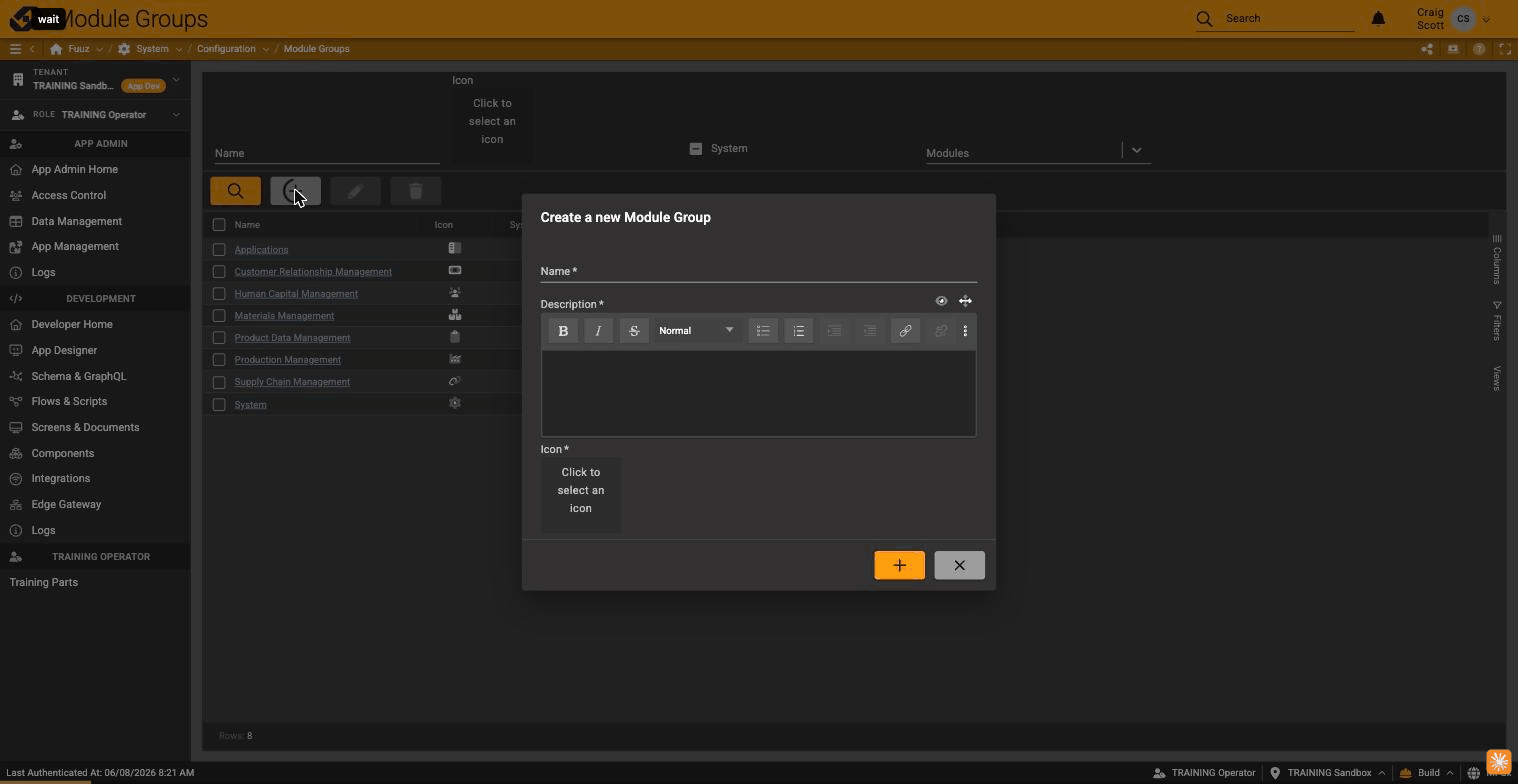Open the Configuration breadcrumb dropdown
The width and height of the screenshot is (1518, 784).
click(265, 49)
